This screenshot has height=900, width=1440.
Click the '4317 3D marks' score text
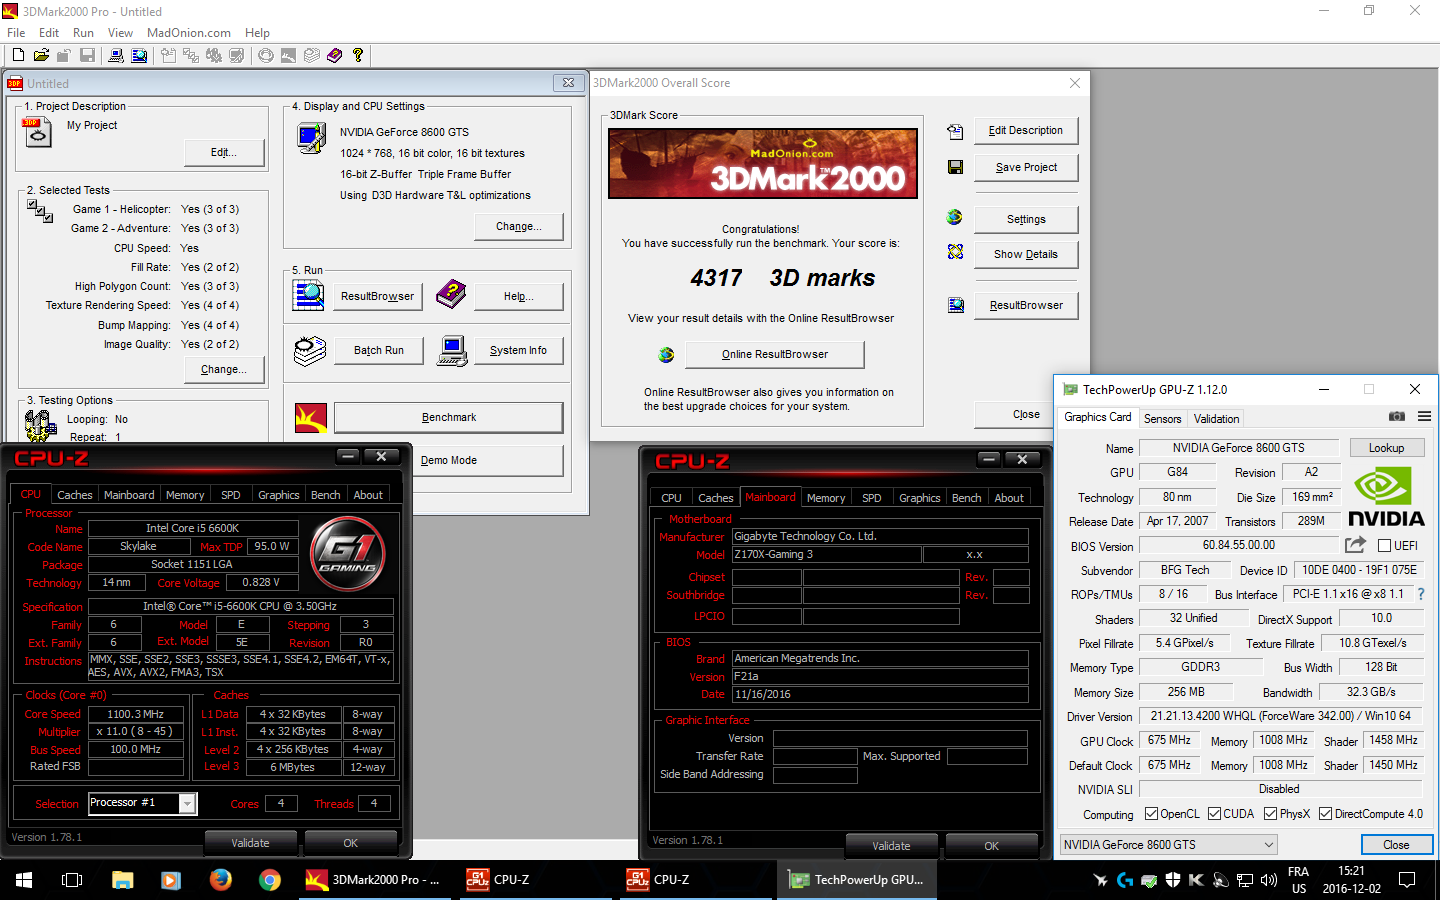click(782, 278)
